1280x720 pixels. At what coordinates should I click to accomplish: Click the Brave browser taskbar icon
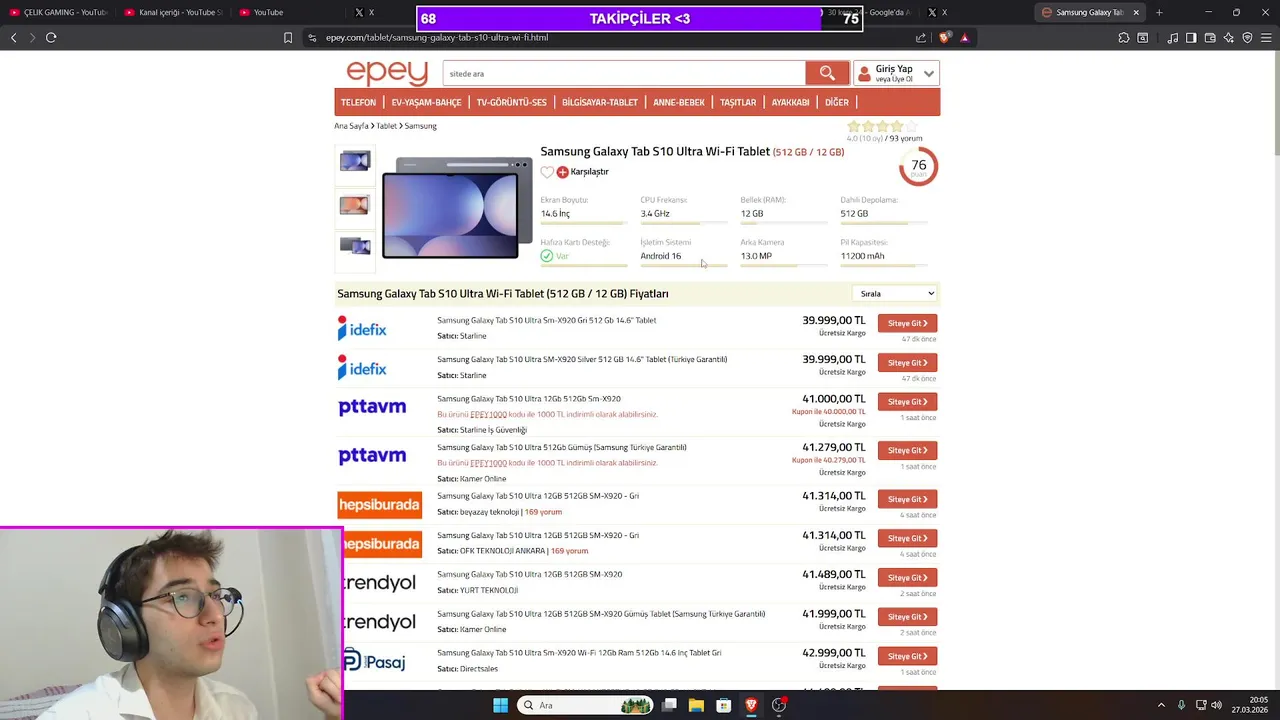[x=751, y=705]
